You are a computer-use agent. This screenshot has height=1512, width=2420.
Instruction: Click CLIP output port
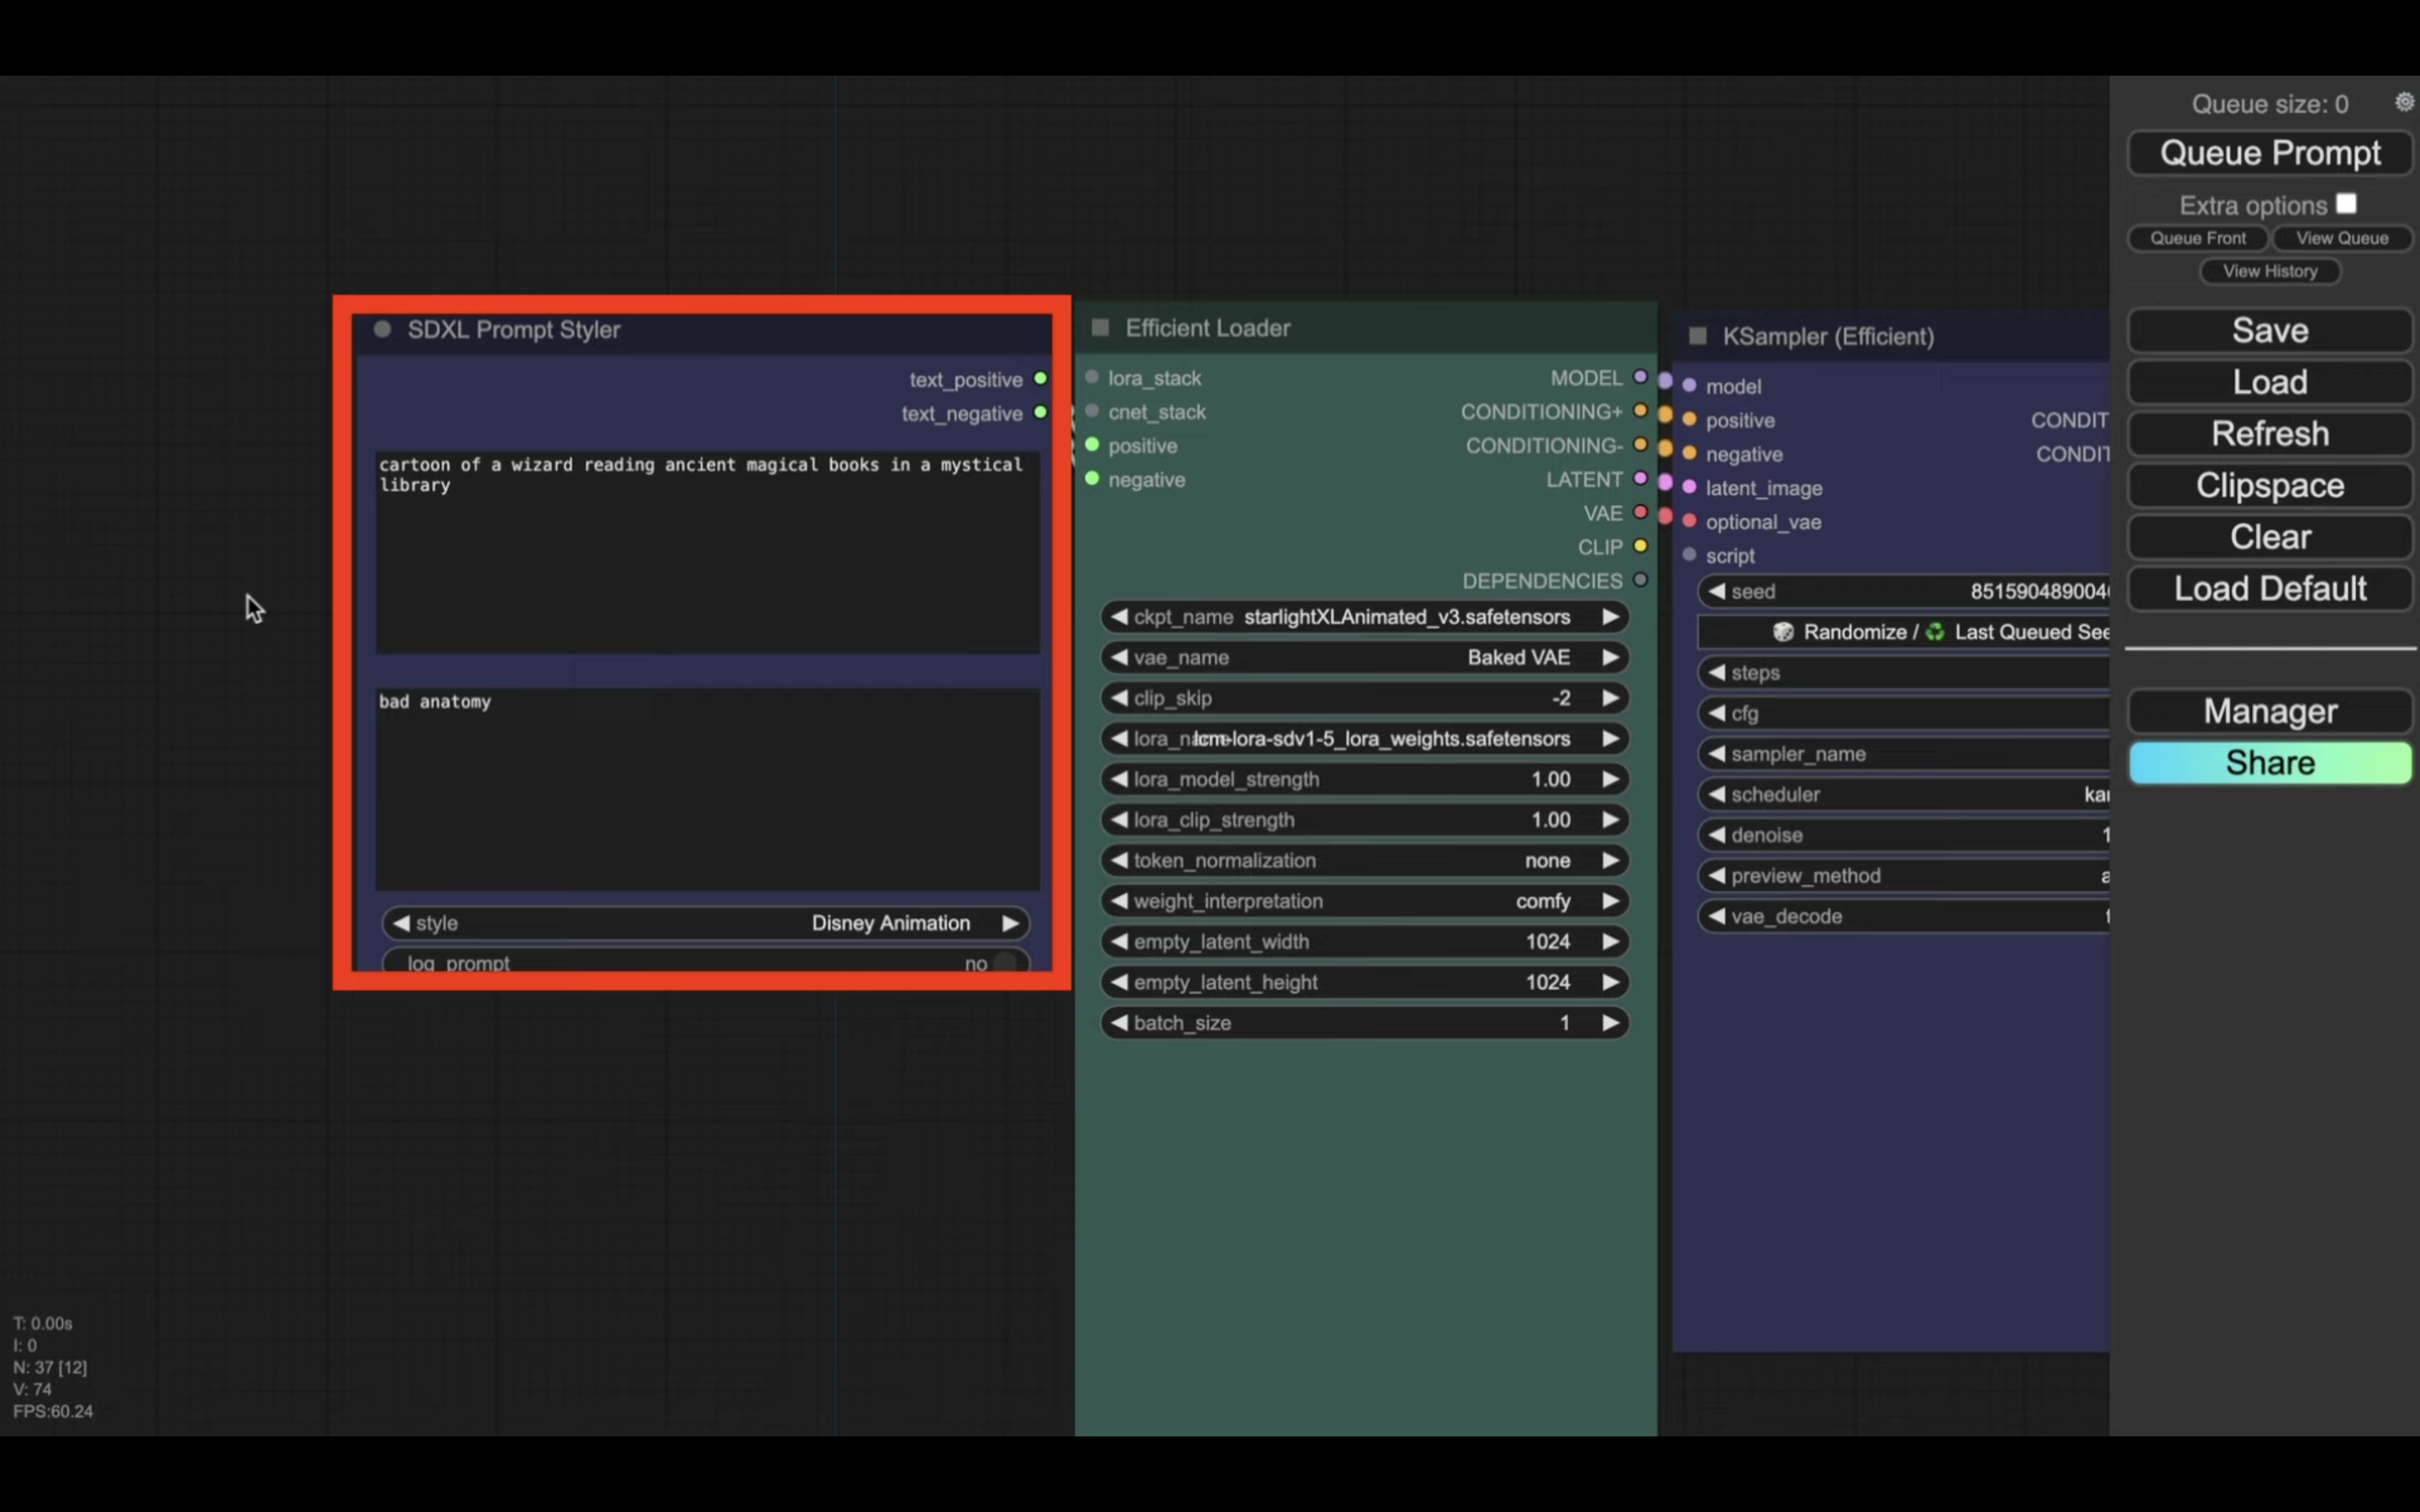(x=1640, y=546)
